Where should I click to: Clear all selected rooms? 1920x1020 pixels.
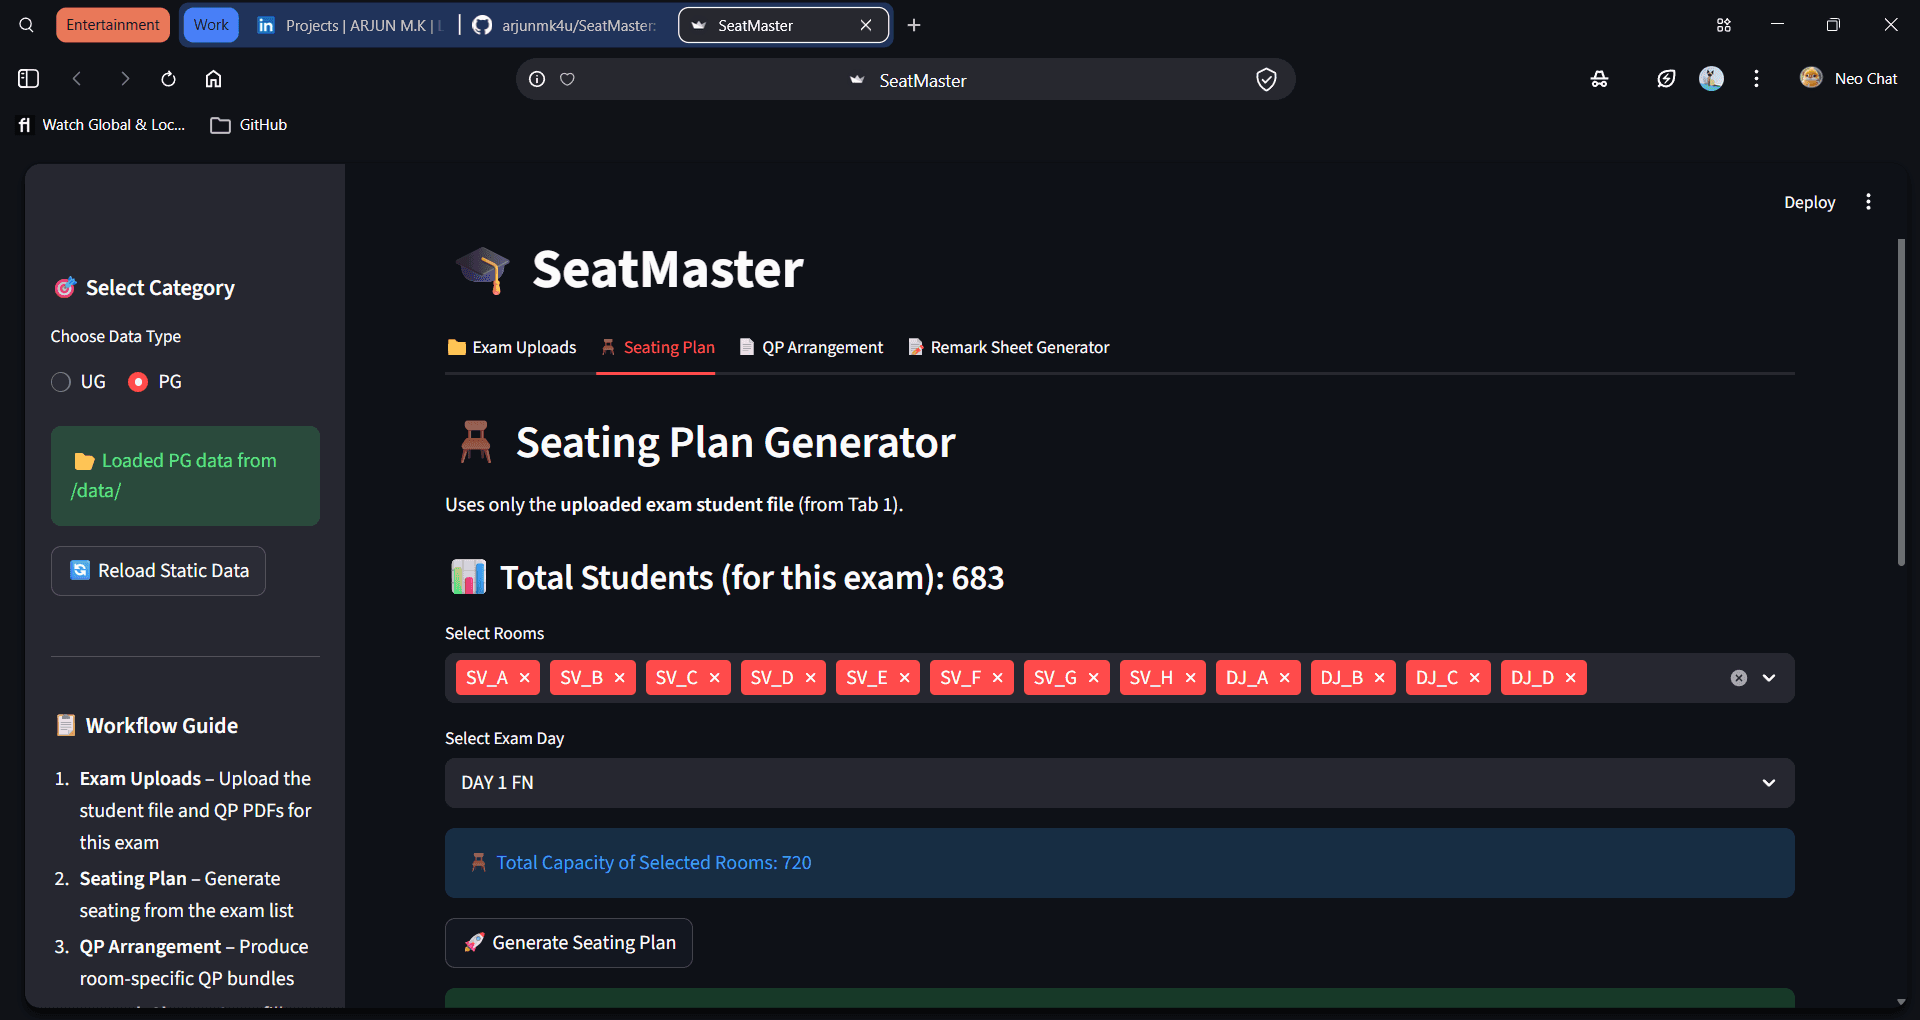1739,678
